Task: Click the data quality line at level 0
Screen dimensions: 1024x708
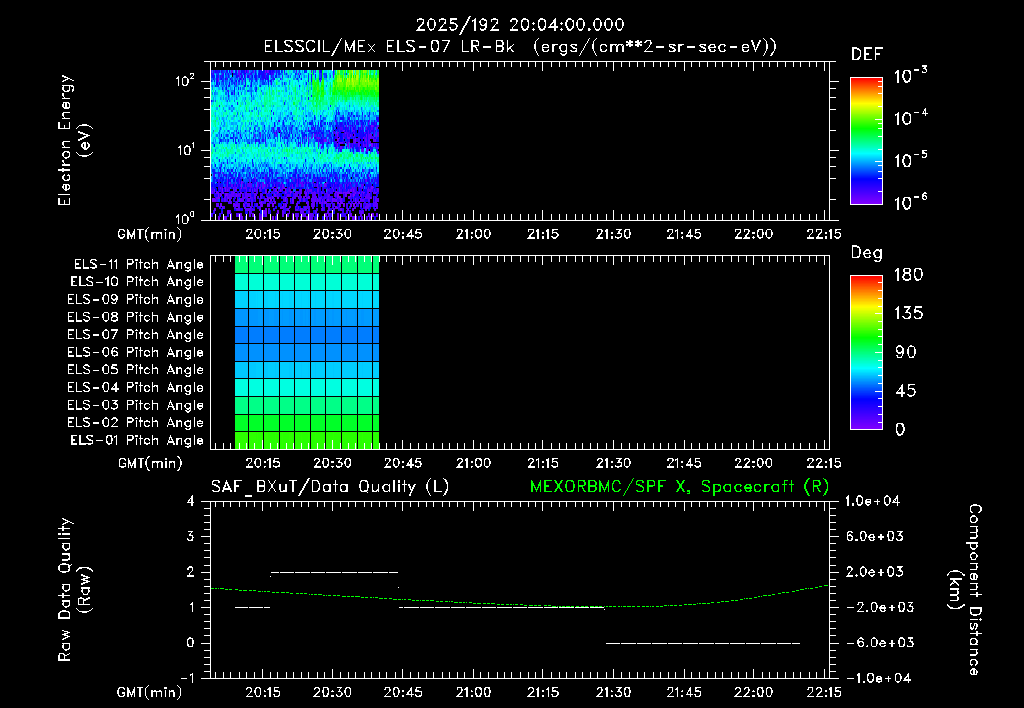Action: click(703, 643)
